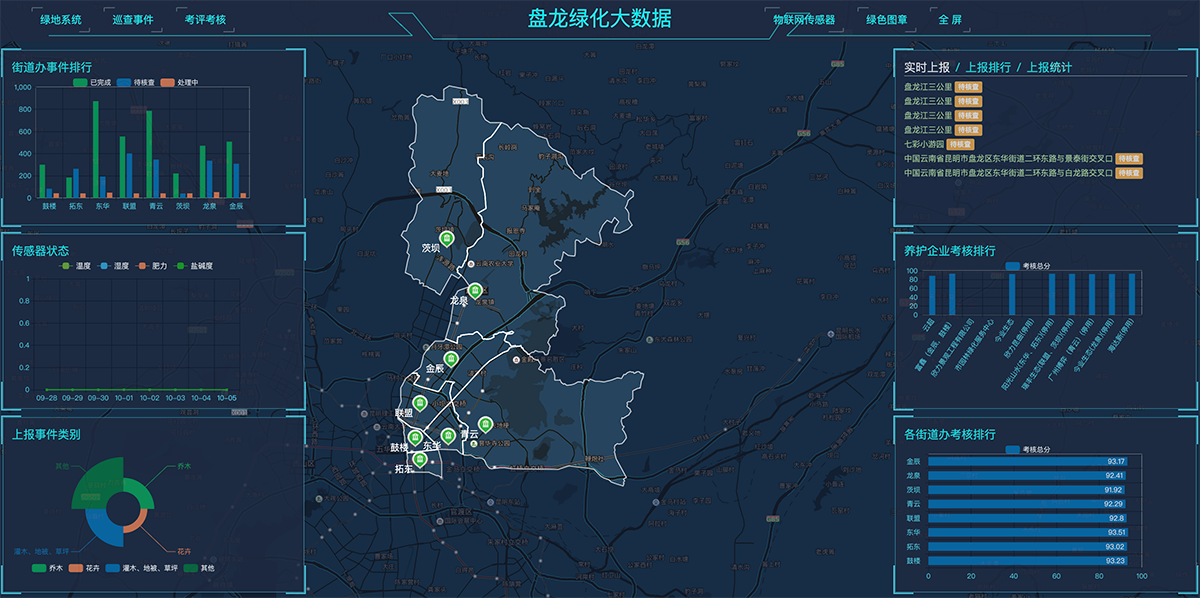The width and height of the screenshot is (1200, 598).
Task: Select the 龙泉 map pin
Action: pyautogui.click(x=475, y=290)
